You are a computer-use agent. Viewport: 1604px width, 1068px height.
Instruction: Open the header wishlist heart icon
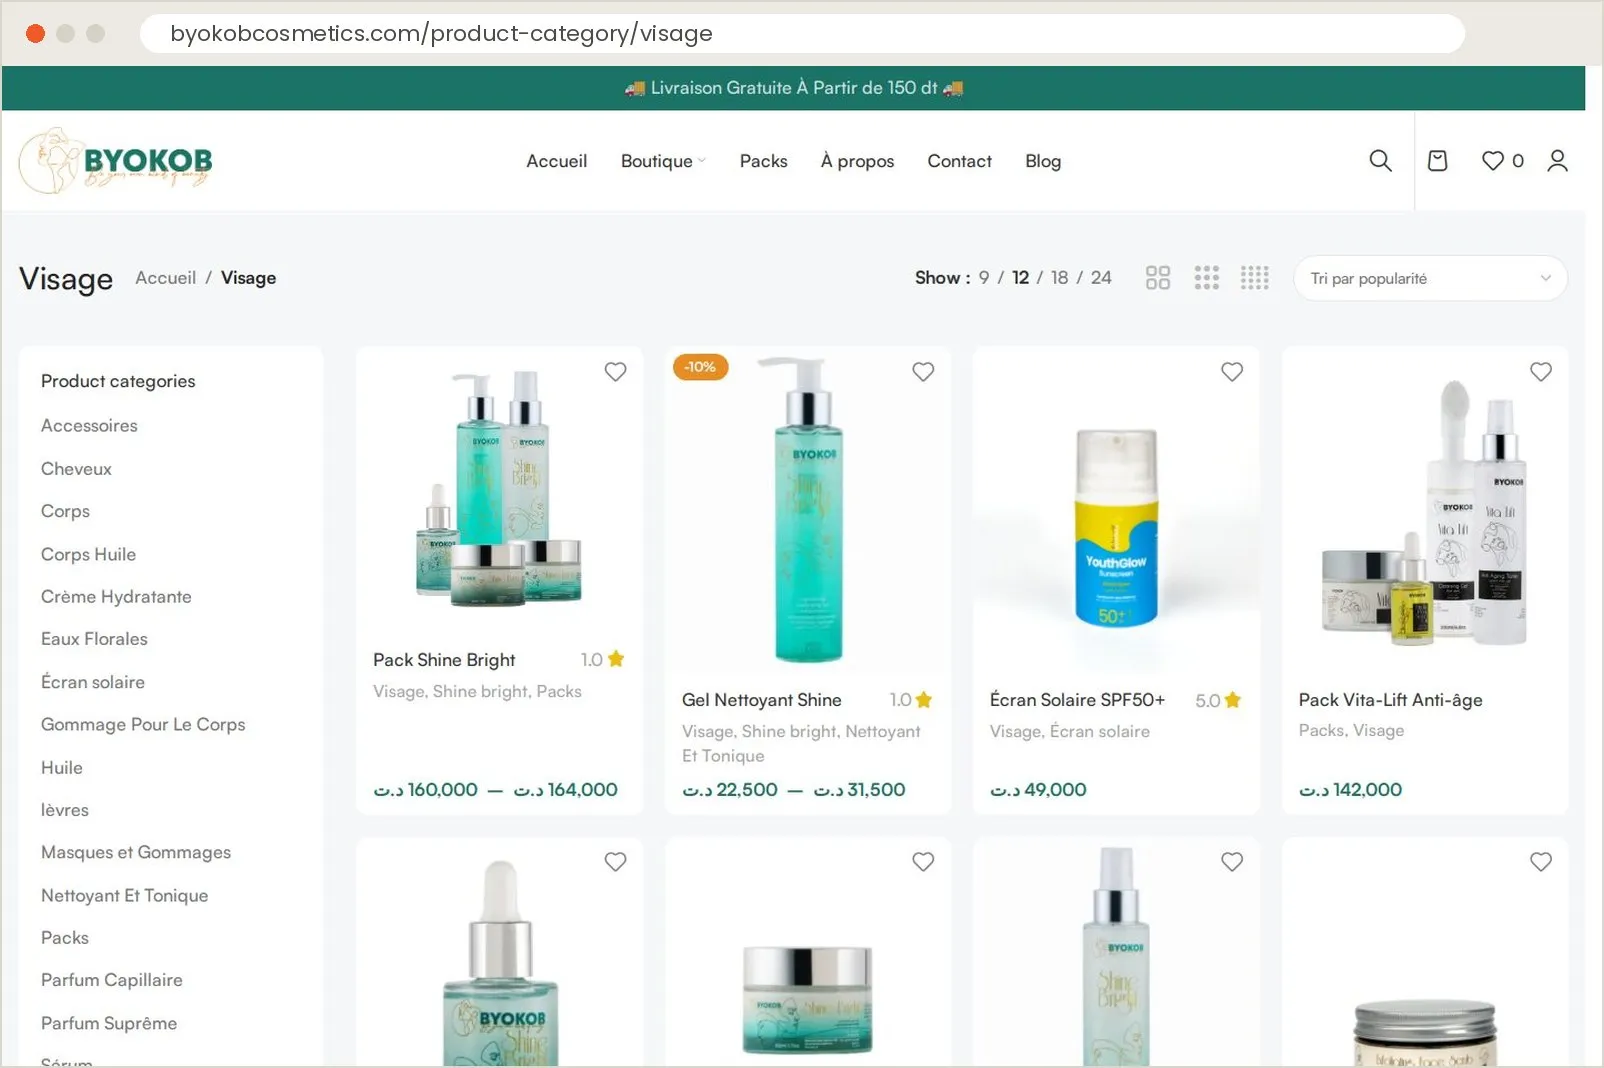coord(1492,161)
